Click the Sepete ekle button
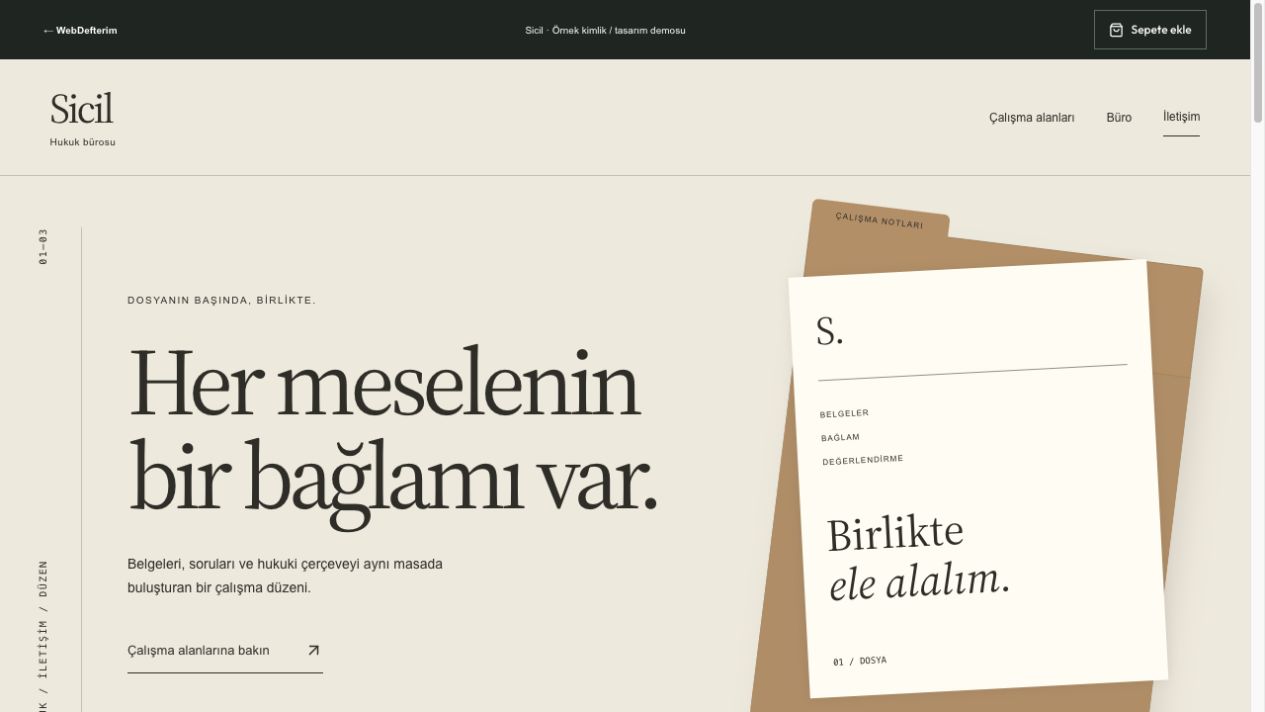 tap(1150, 30)
